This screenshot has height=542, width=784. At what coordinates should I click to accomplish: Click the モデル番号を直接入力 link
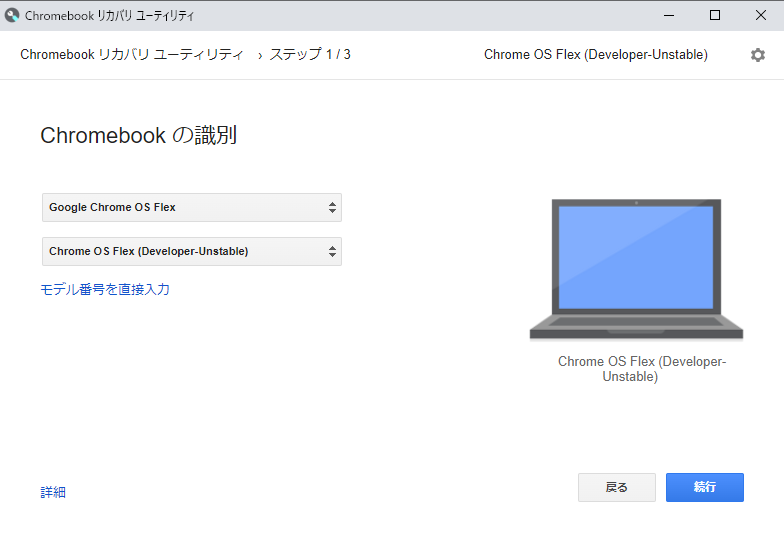(105, 290)
